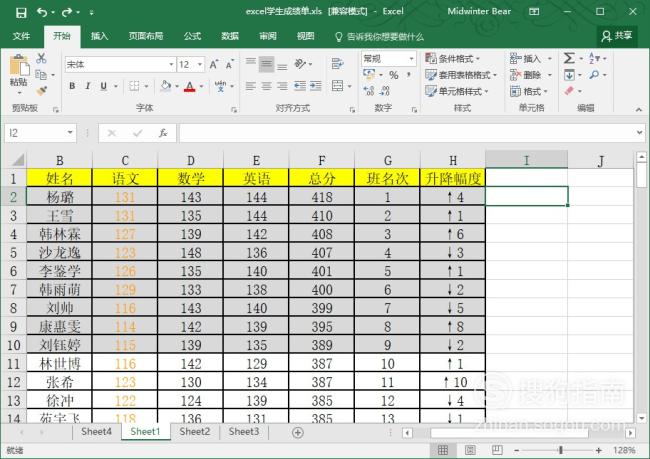Open the Conditional Formatting dropdown
The image size is (650, 459).
click(453, 58)
